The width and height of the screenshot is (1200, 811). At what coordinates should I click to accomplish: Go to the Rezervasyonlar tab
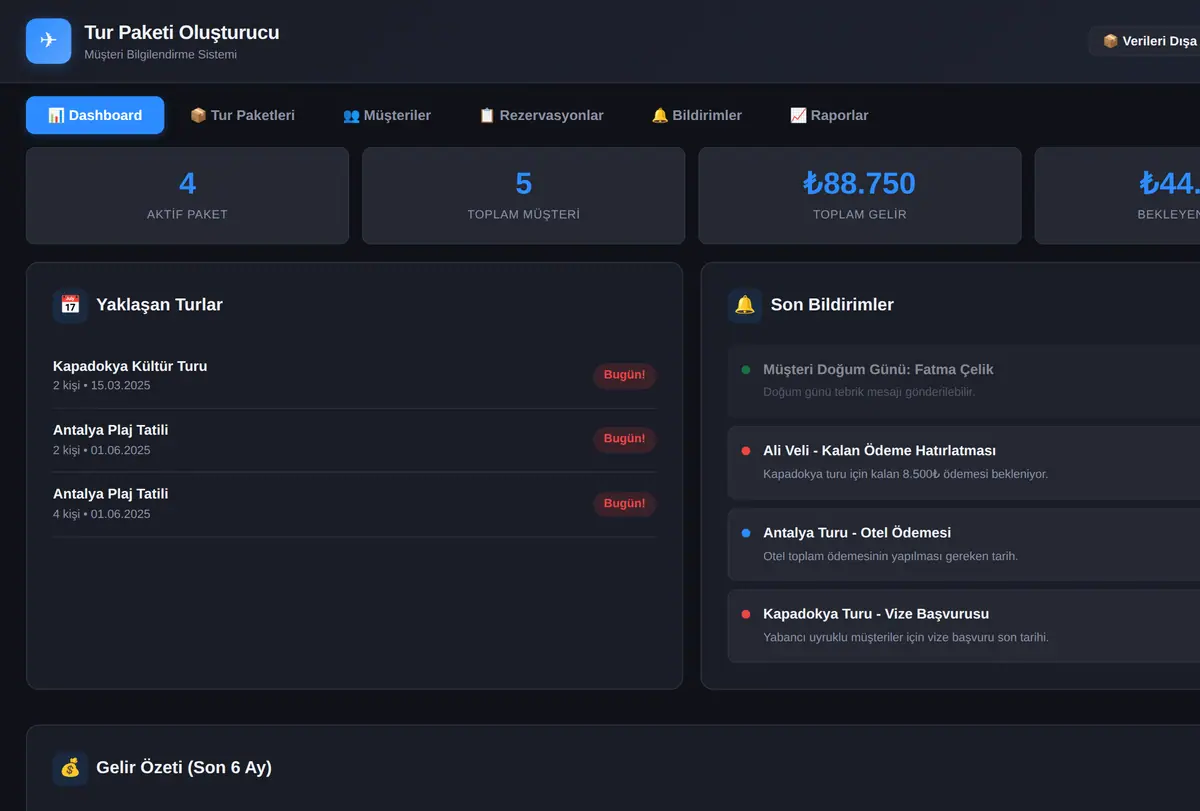point(541,115)
